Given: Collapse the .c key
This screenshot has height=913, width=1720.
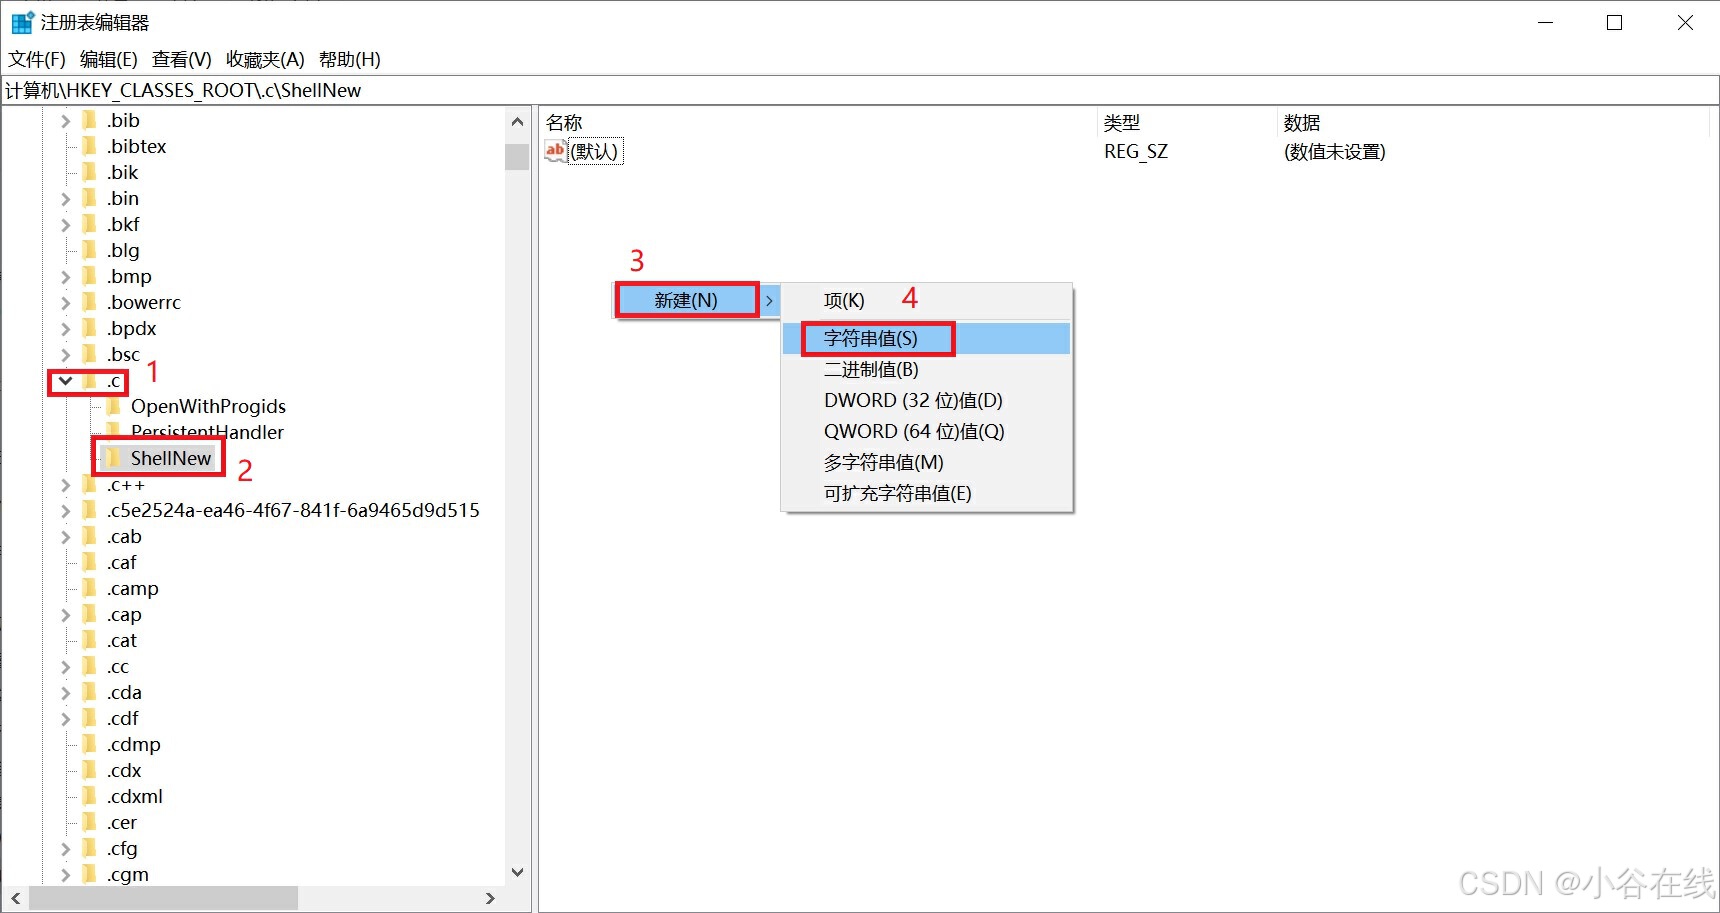Looking at the screenshot, I should (x=66, y=381).
